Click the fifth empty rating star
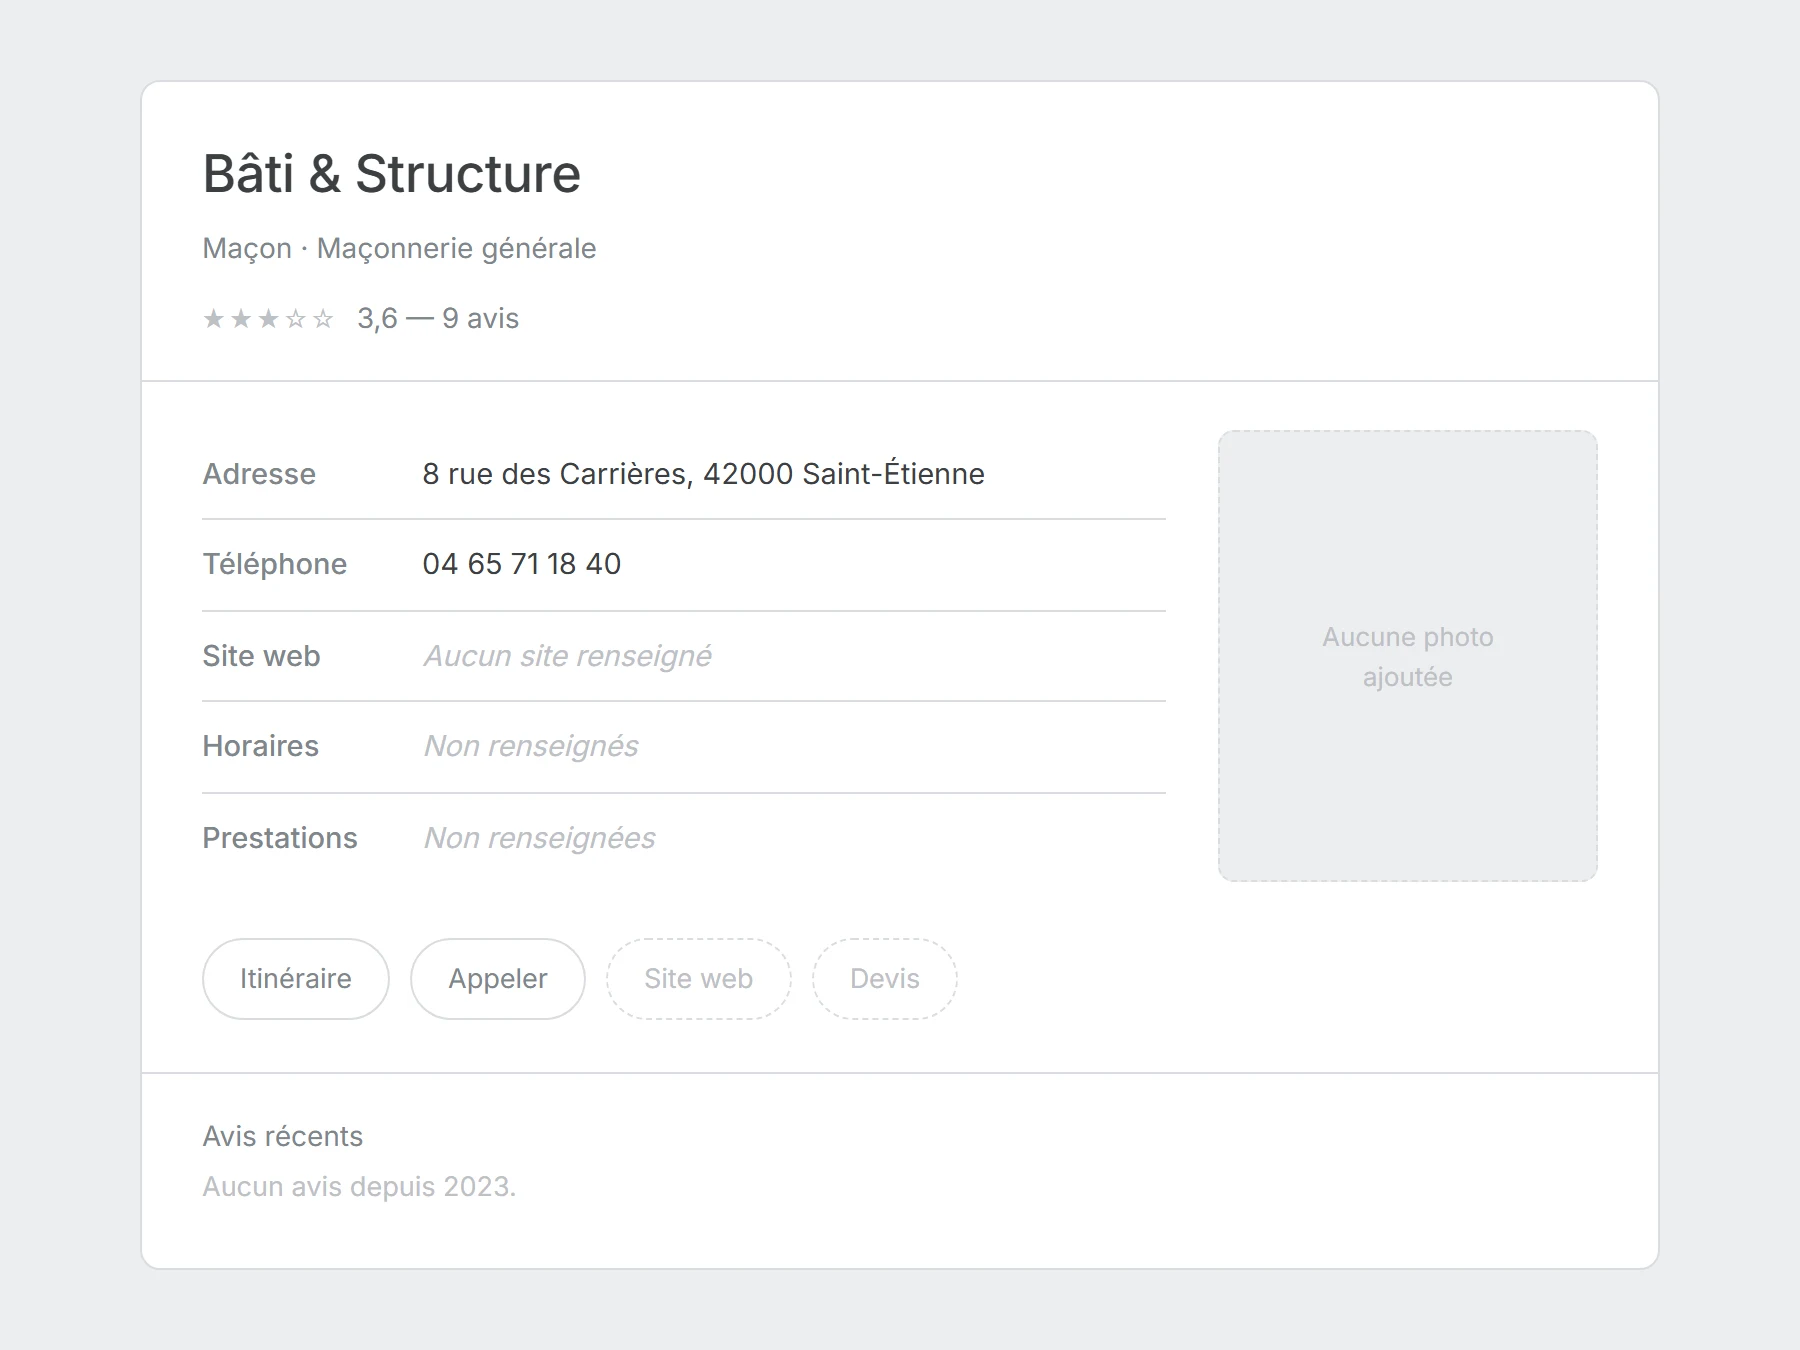 pos(322,318)
